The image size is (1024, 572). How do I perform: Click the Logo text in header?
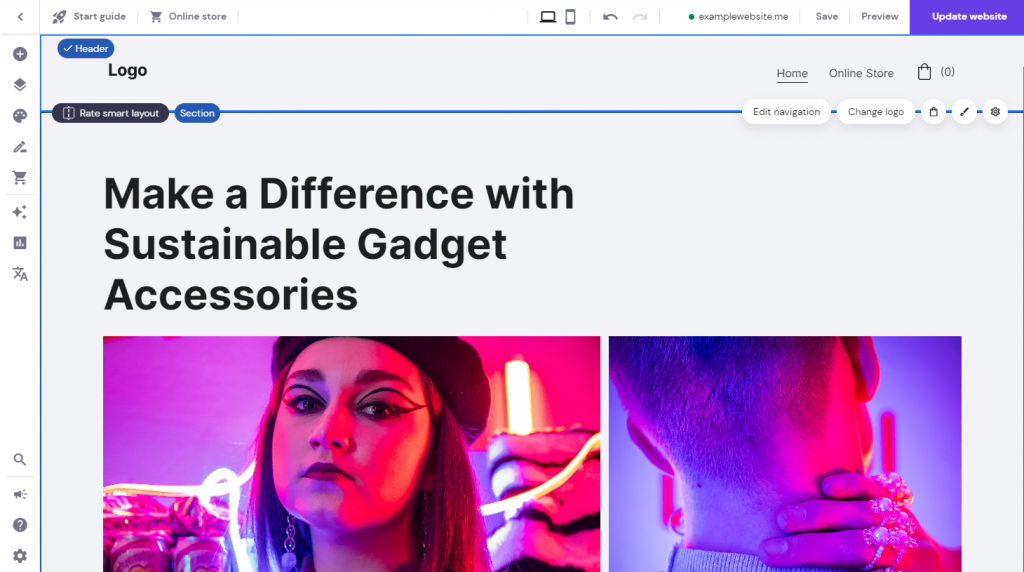tap(127, 71)
